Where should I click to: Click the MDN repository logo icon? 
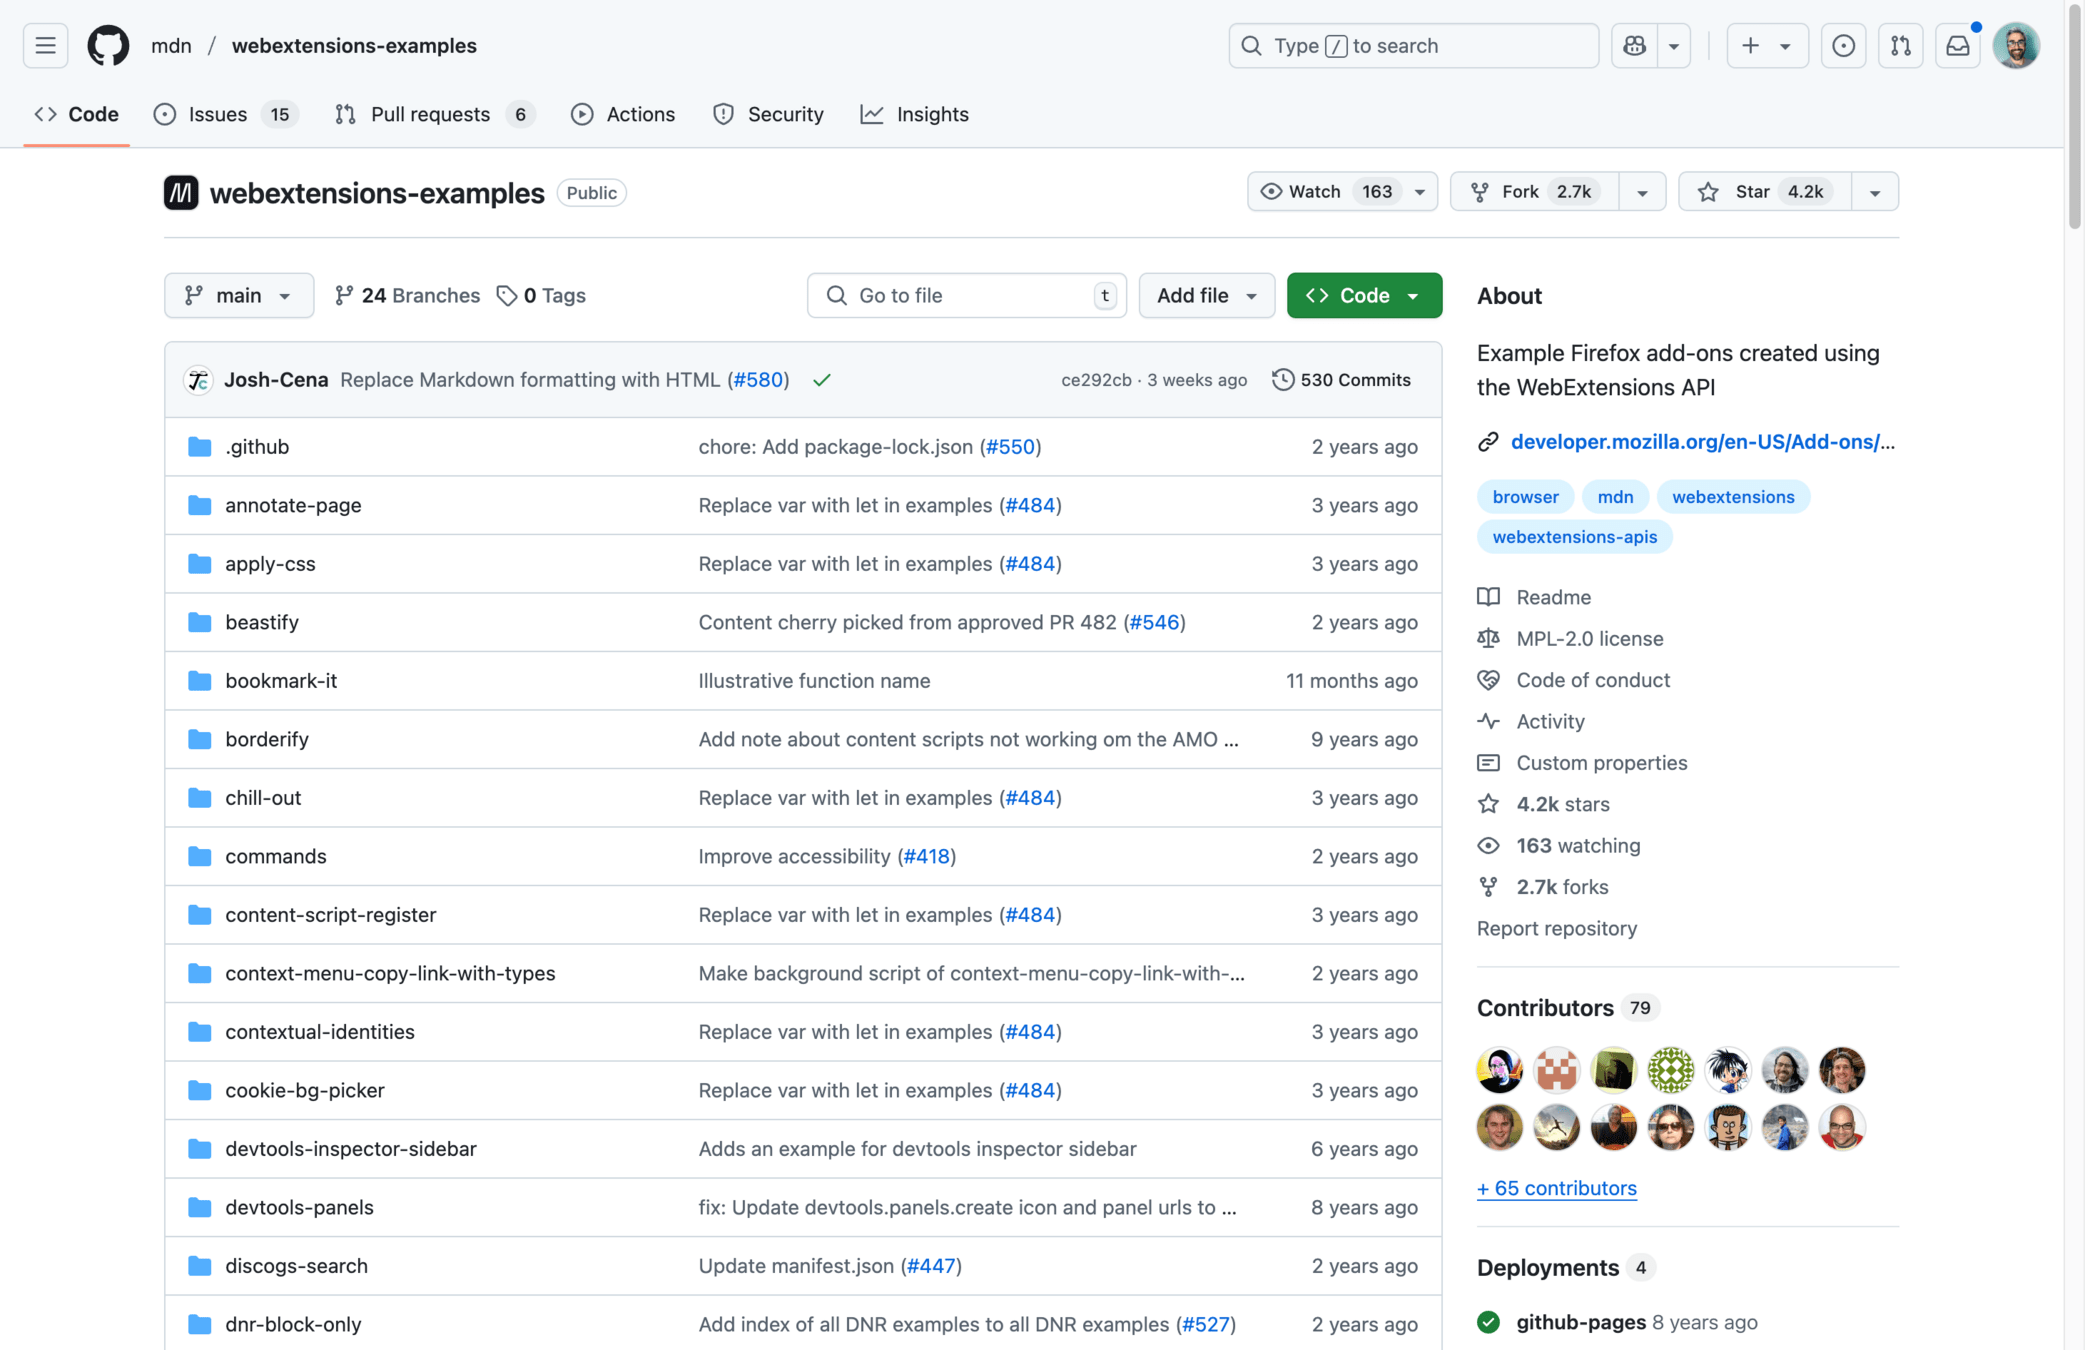(x=181, y=192)
